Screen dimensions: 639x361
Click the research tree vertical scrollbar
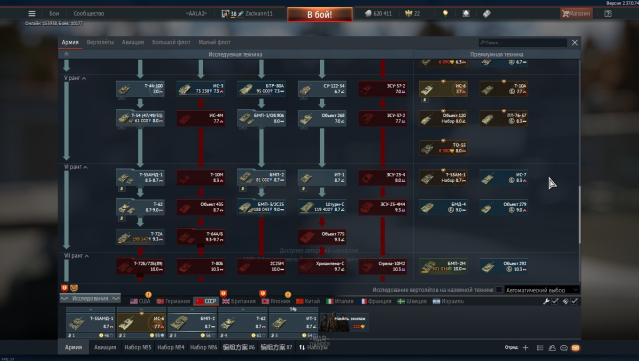[x=579, y=214]
